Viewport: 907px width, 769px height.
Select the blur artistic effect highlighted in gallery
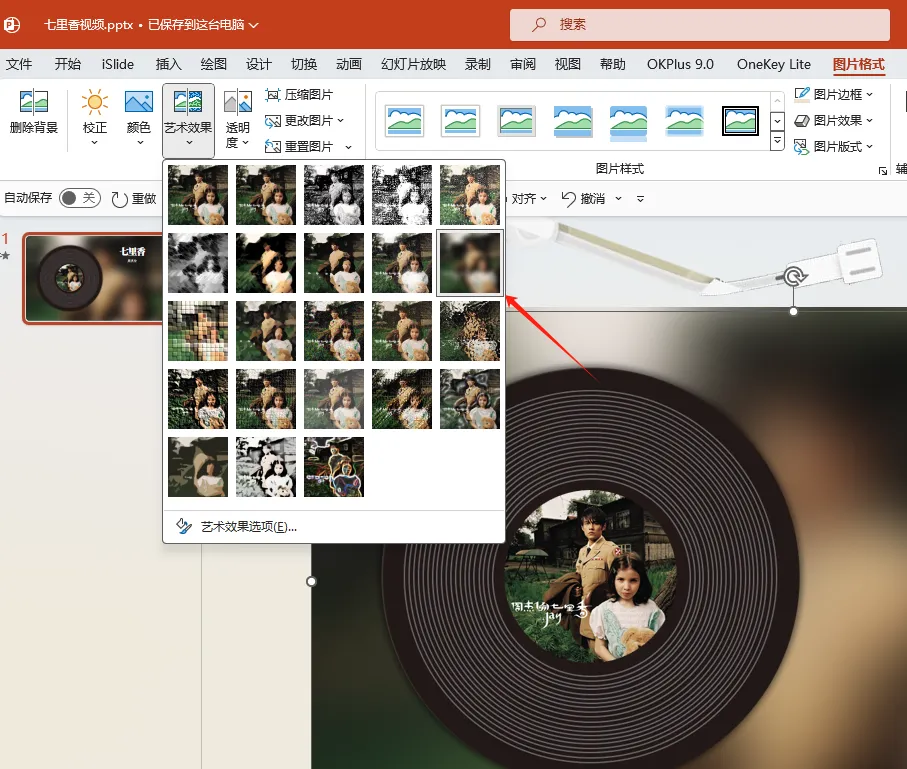click(470, 263)
